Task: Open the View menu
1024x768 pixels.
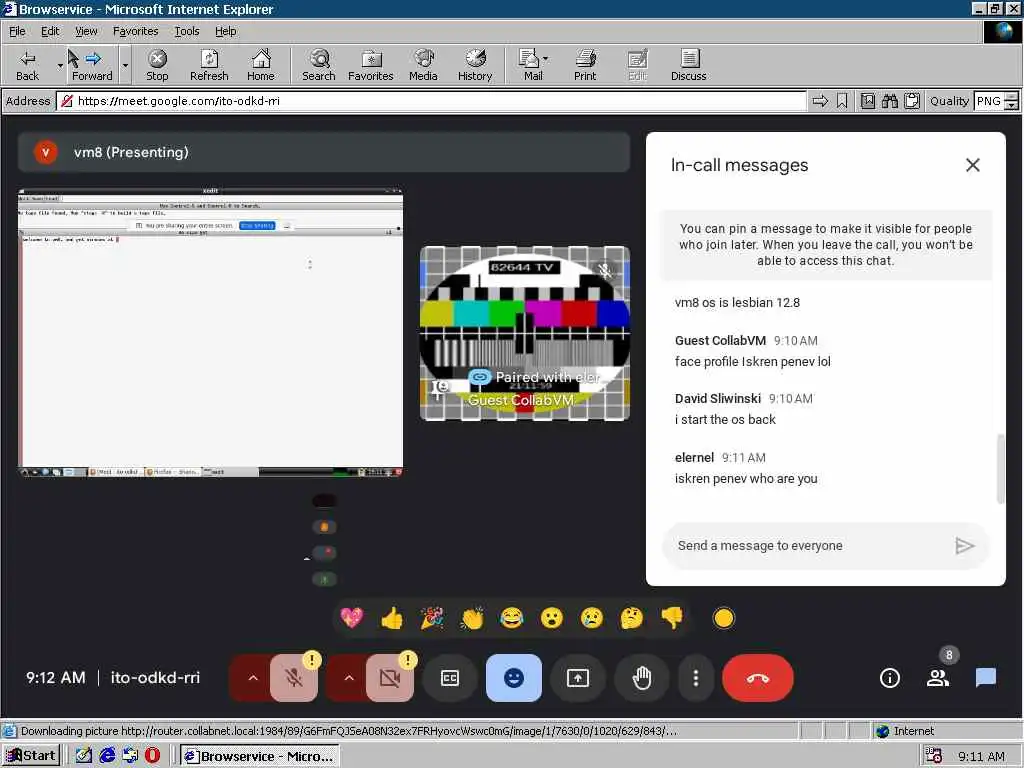Action: tap(86, 31)
